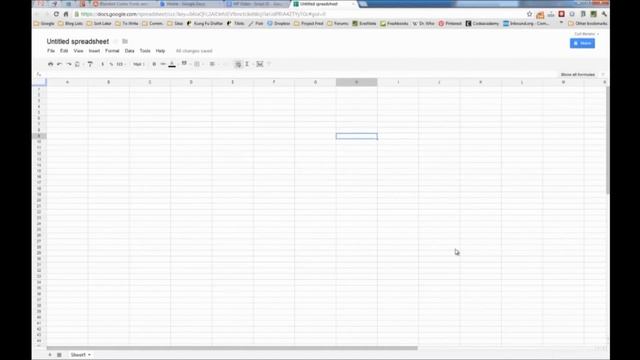Format cell as currency with dollar icon
Viewport: 640px width, 360px height.
coord(102,64)
